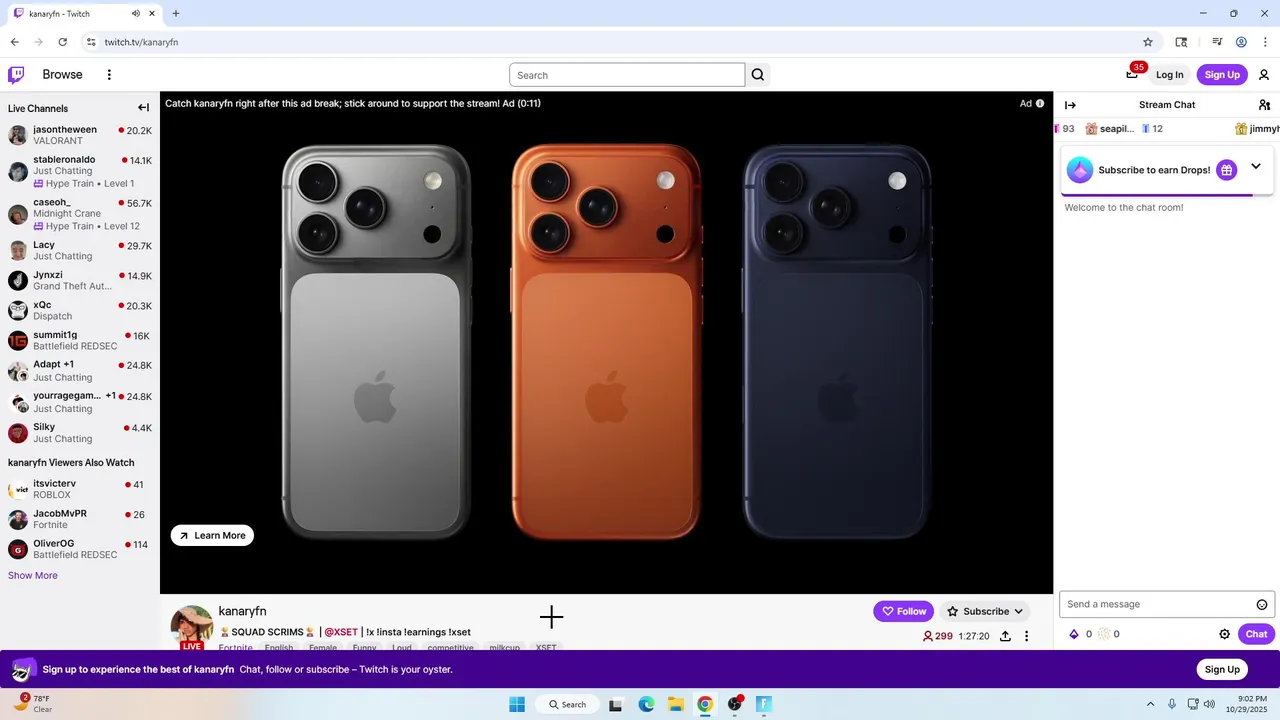This screenshot has height=720, width=1280.
Task: Follow kanaryfn with the Follow button
Action: pos(904,611)
